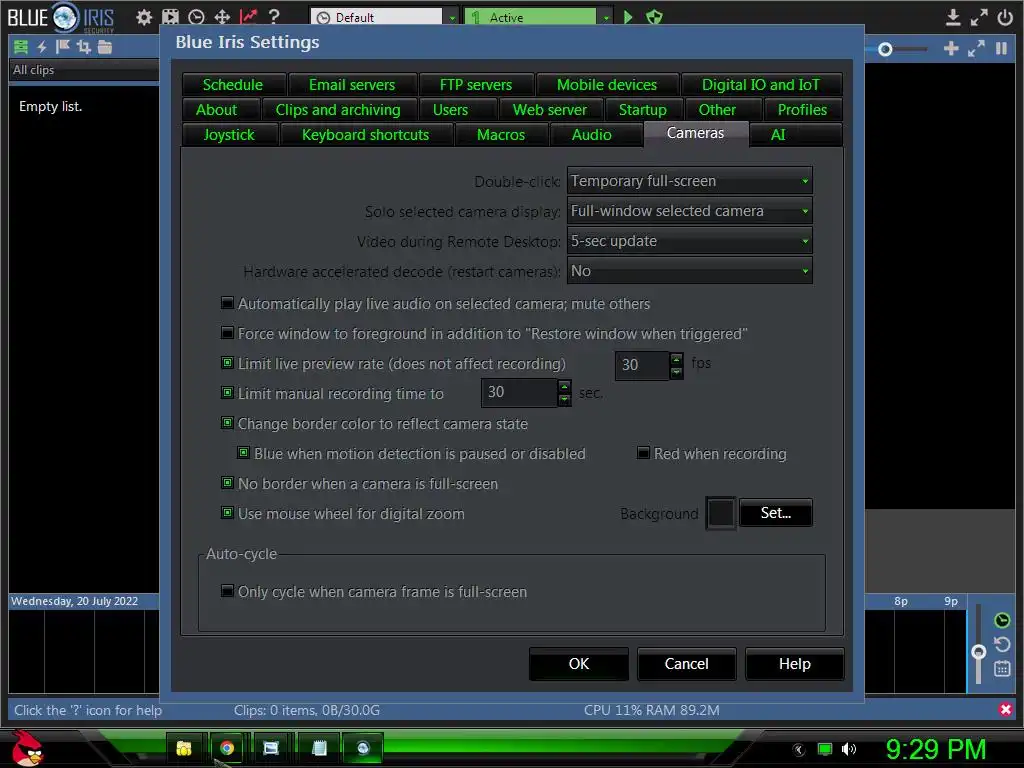Screen dimensions: 1024x768
Task: Click the plus add camera icon
Action: click(x=951, y=48)
